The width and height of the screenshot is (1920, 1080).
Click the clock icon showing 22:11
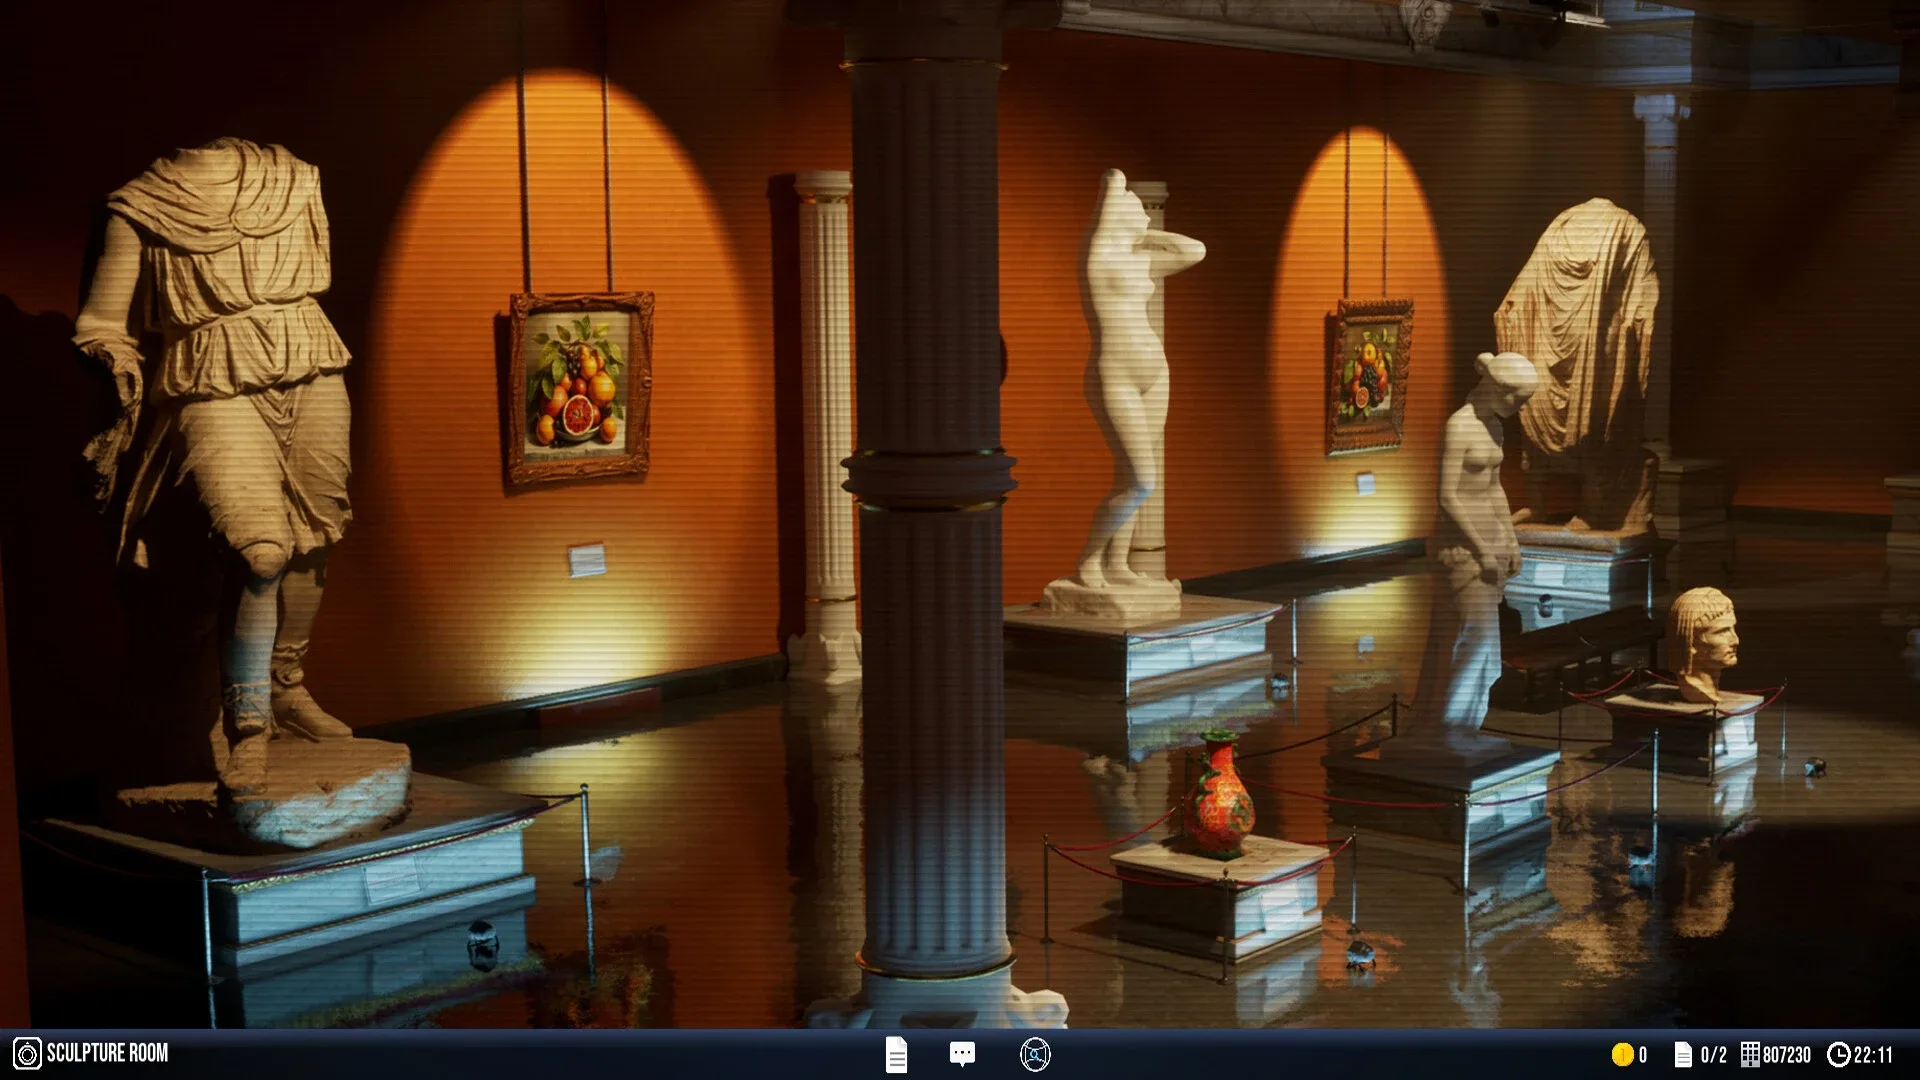coord(1838,1054)
